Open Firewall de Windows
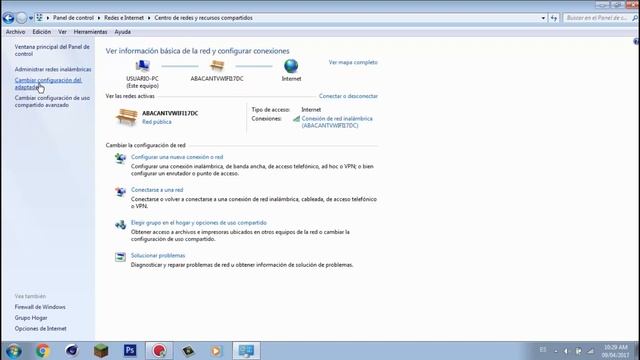This screenshot has width=640, height=360. click(40, 307)
